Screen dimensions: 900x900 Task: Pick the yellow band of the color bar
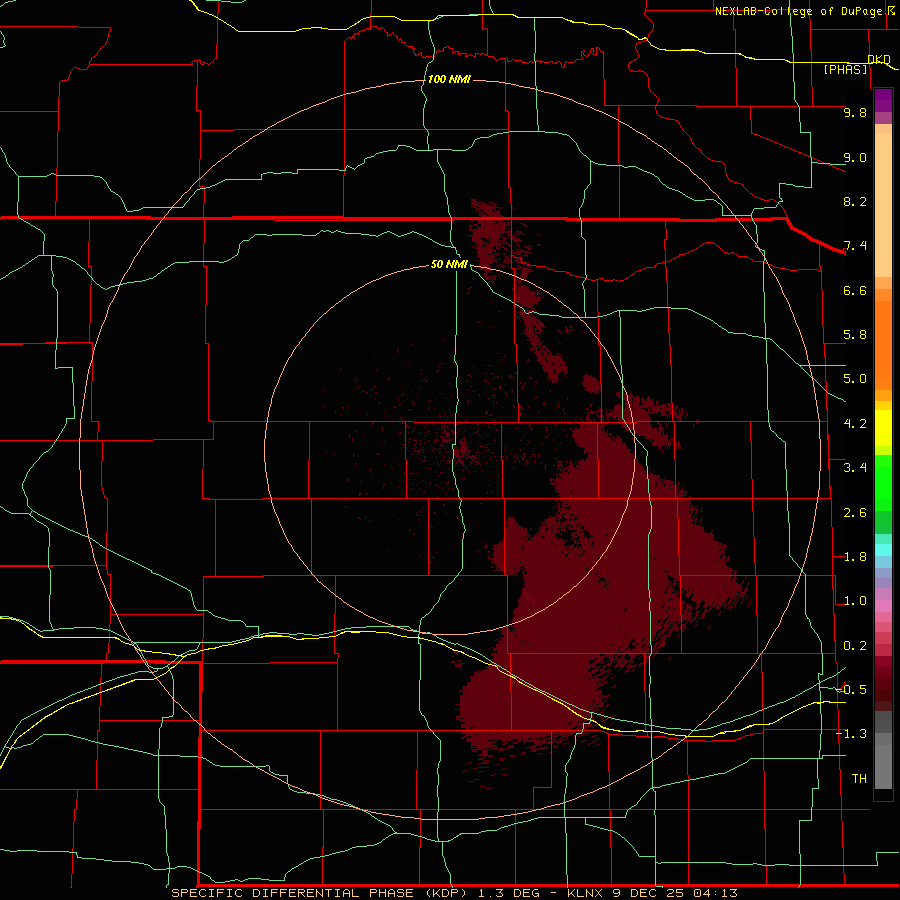[x=883, y=427]
